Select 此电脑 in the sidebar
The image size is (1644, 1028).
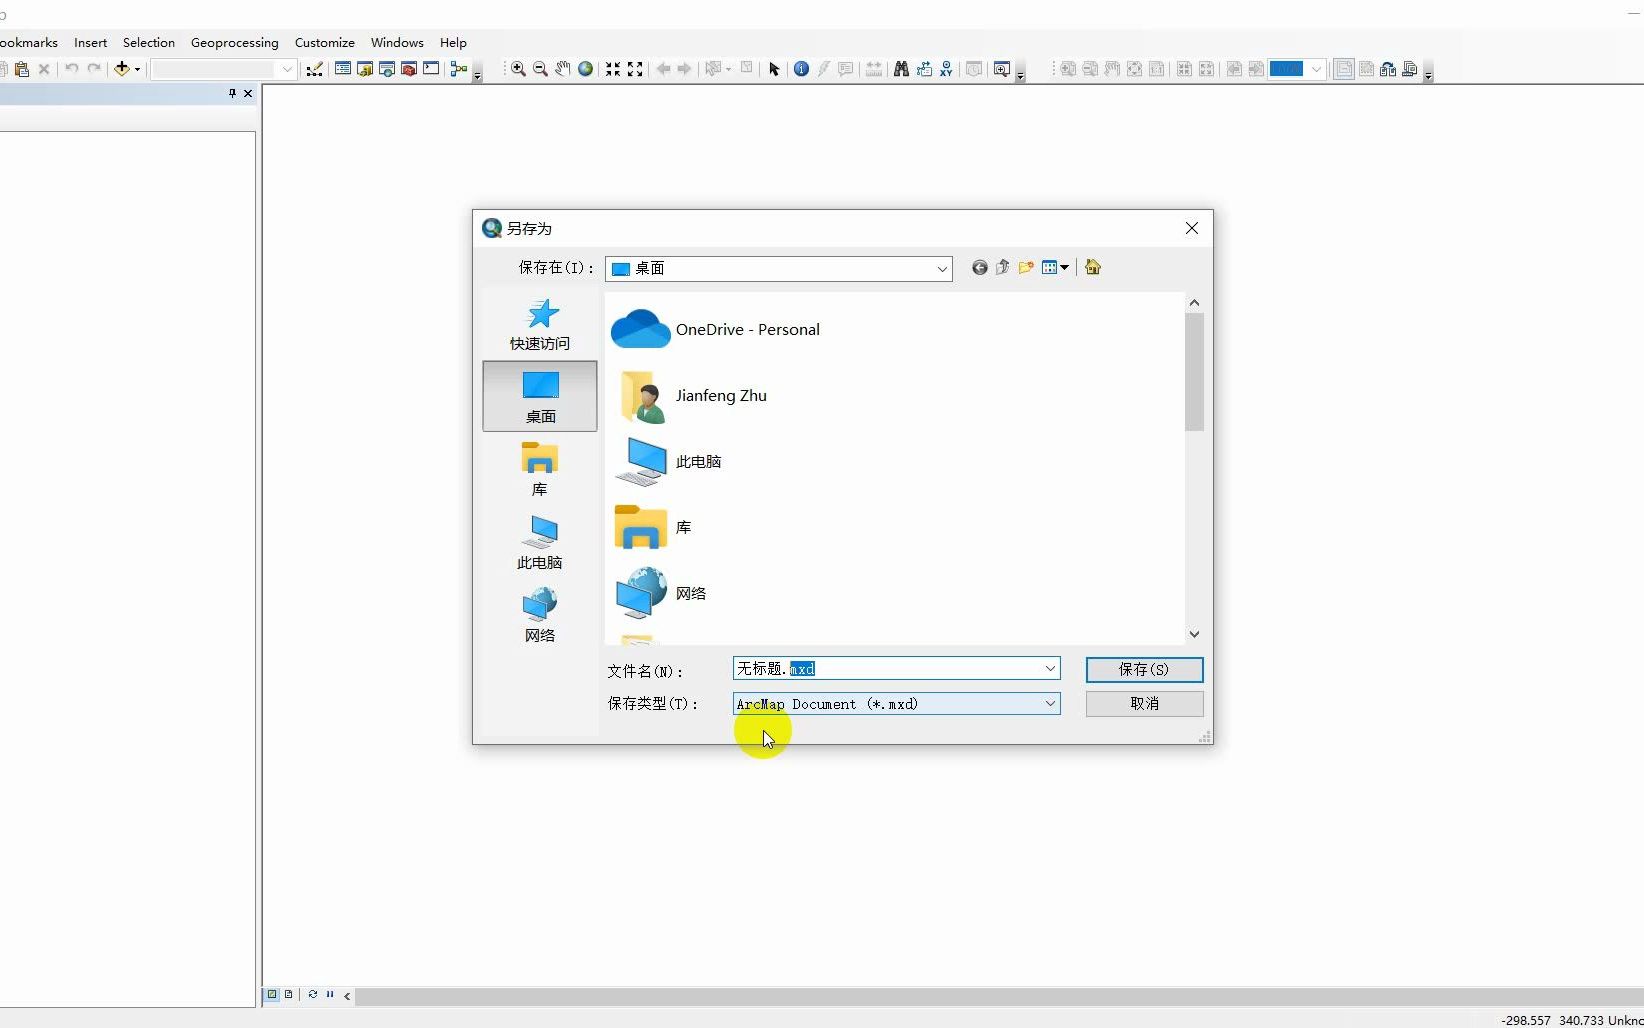(540, 542)
